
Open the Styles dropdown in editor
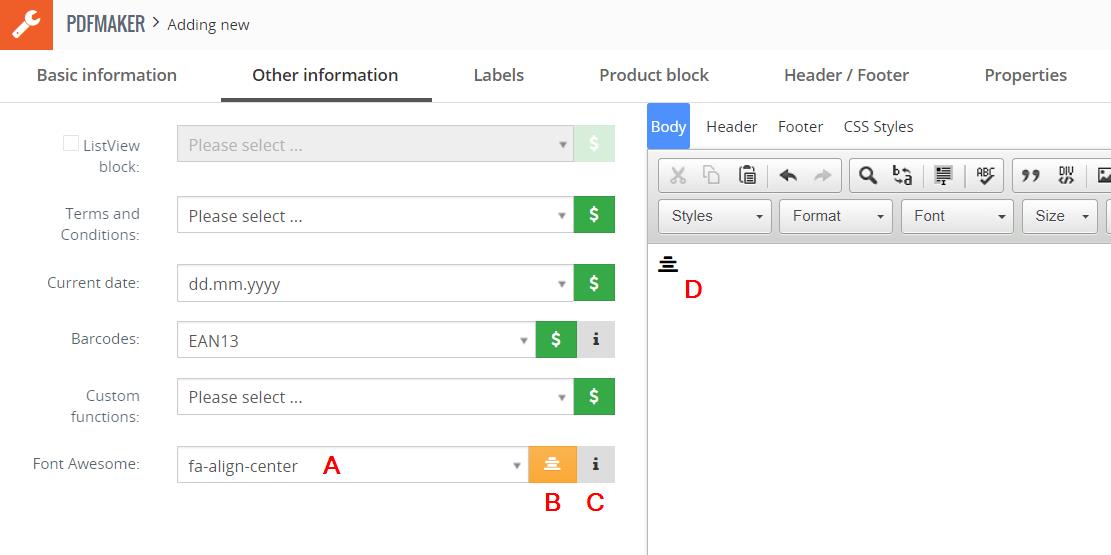(714, 216)
